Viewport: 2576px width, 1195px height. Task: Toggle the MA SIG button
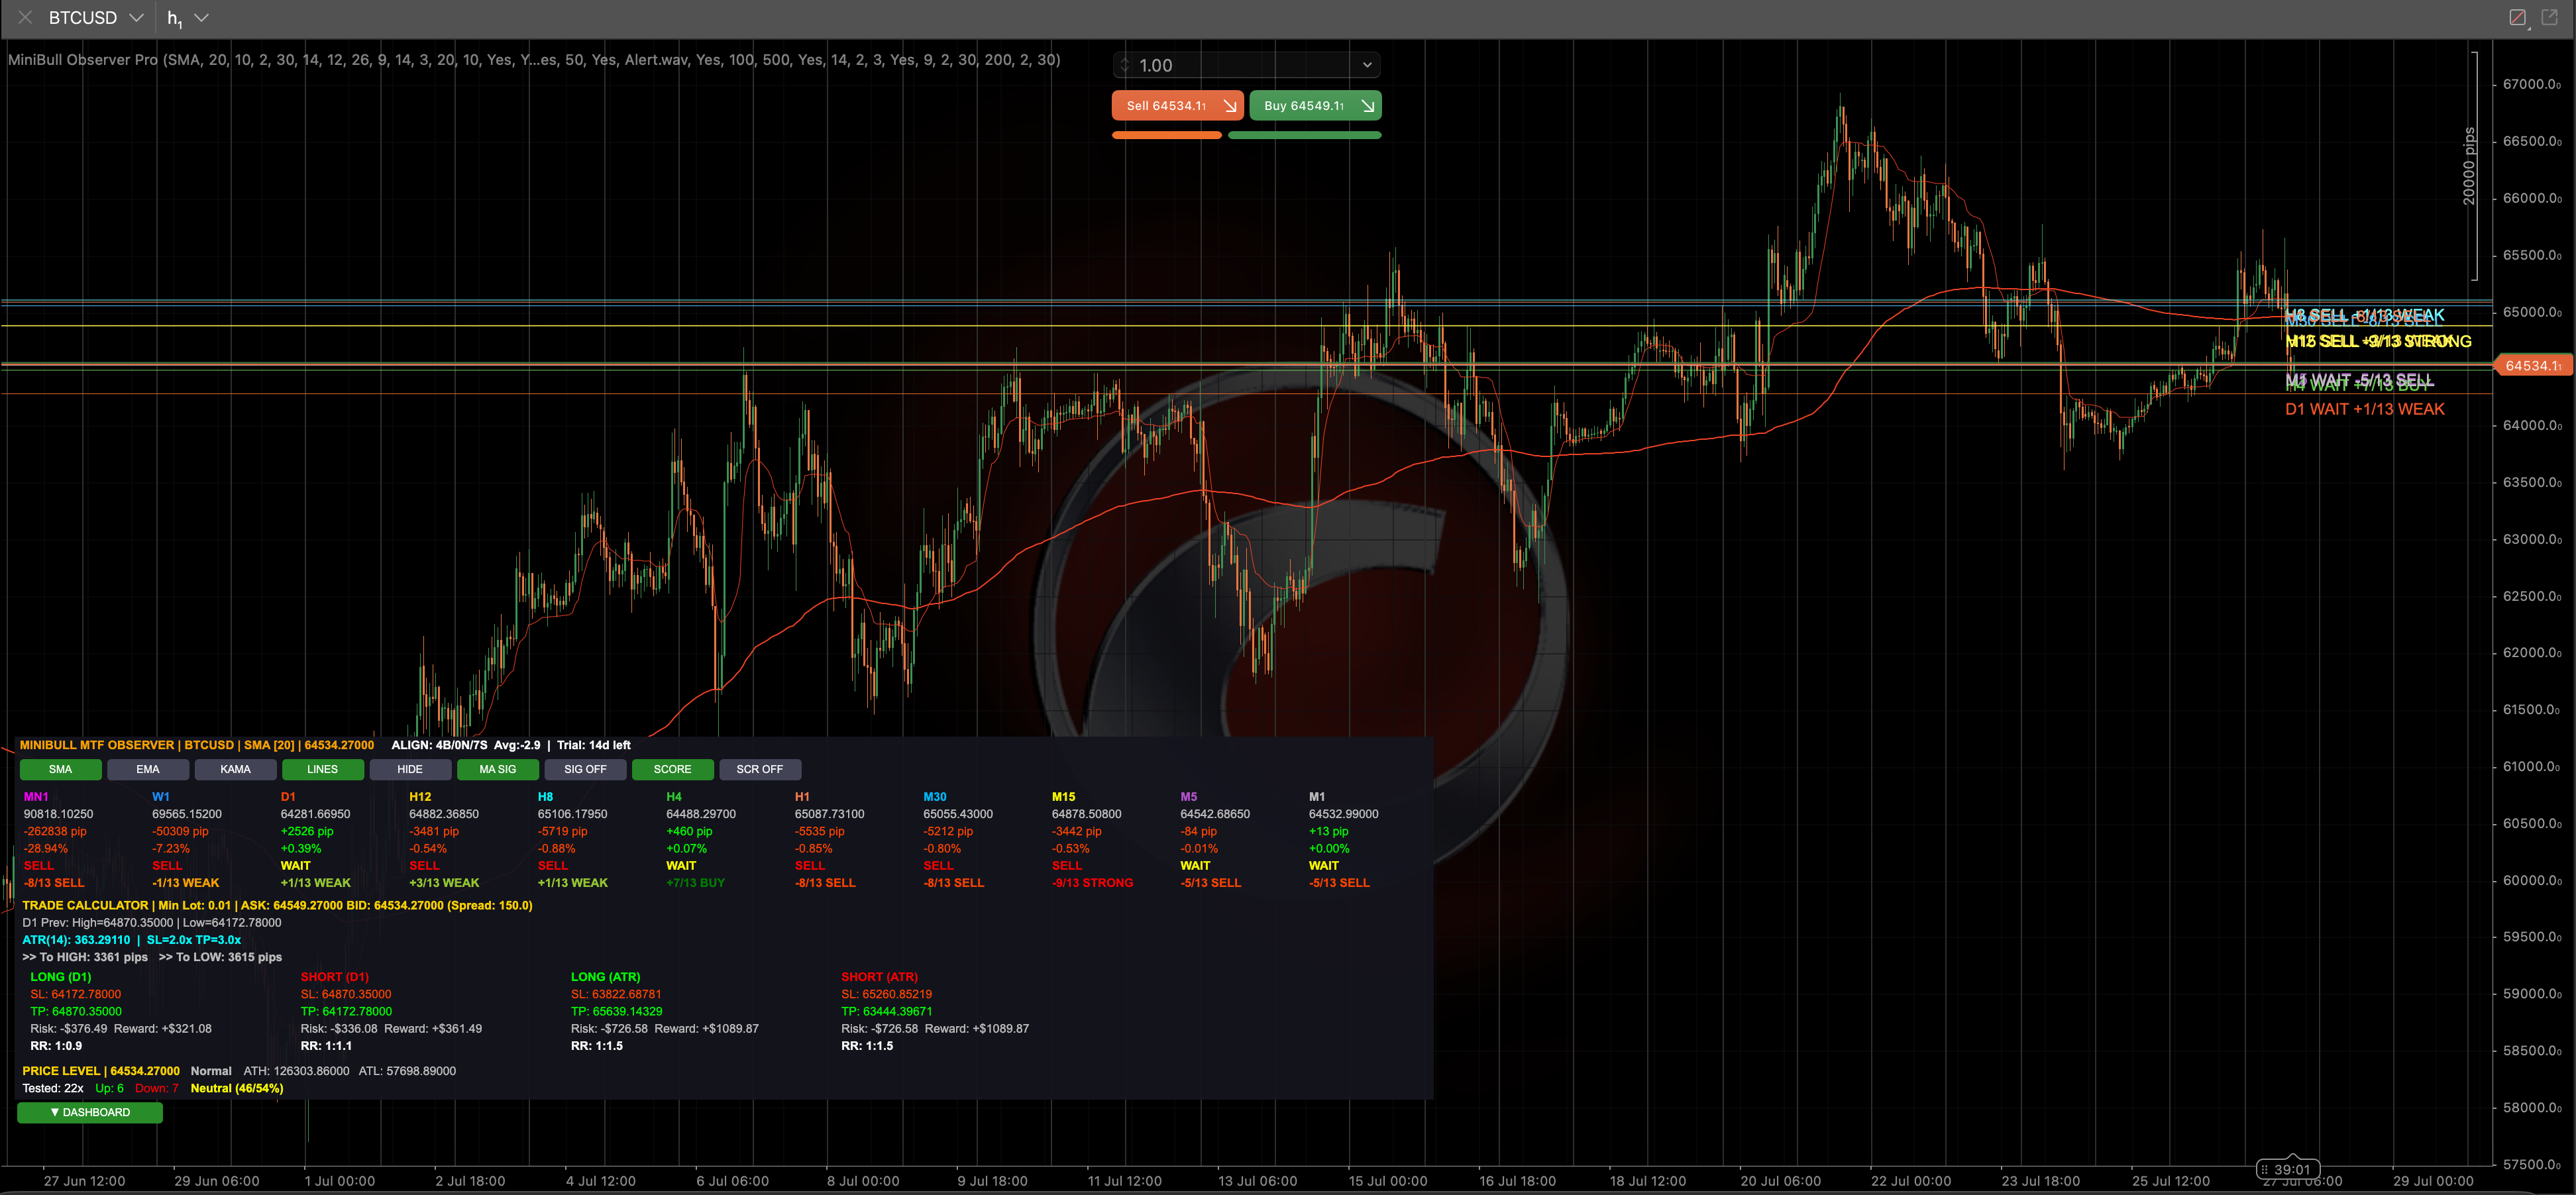coord(497,769)
